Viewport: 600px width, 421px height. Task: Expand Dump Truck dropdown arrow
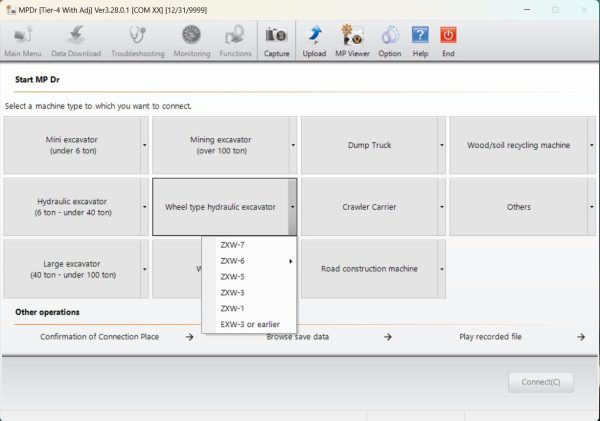442,145
